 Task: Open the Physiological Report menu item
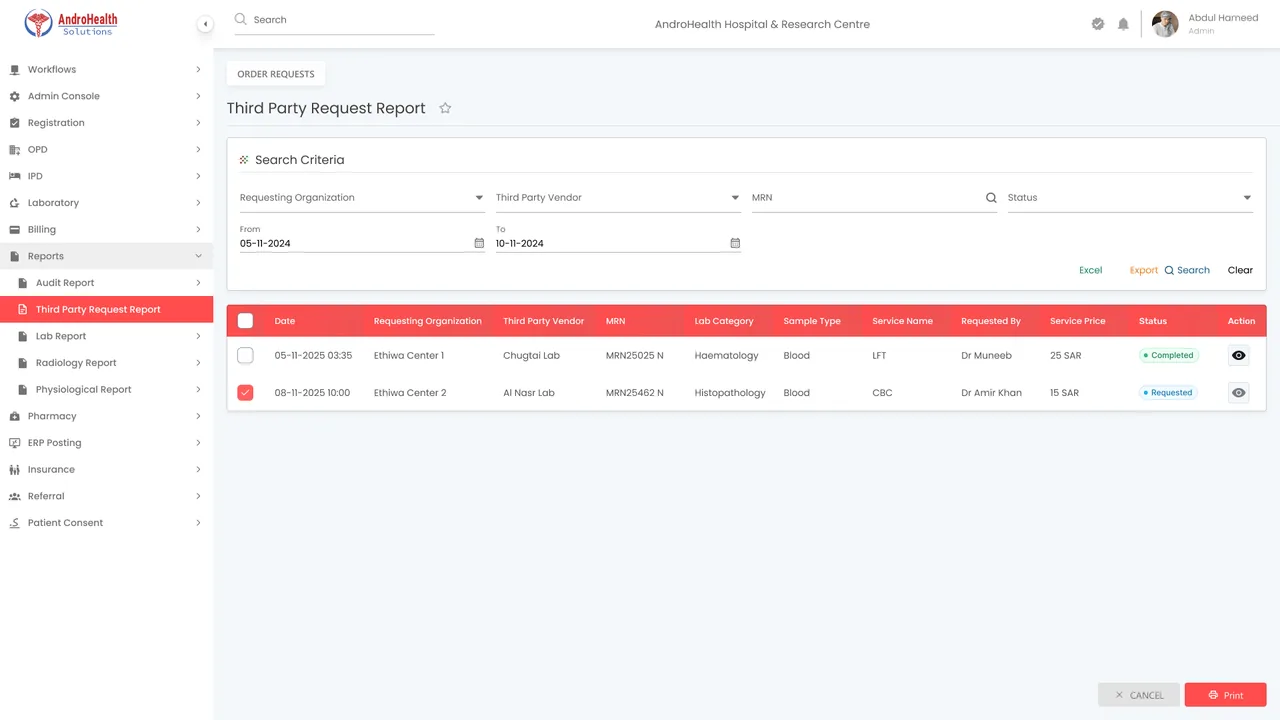[106, 390]
